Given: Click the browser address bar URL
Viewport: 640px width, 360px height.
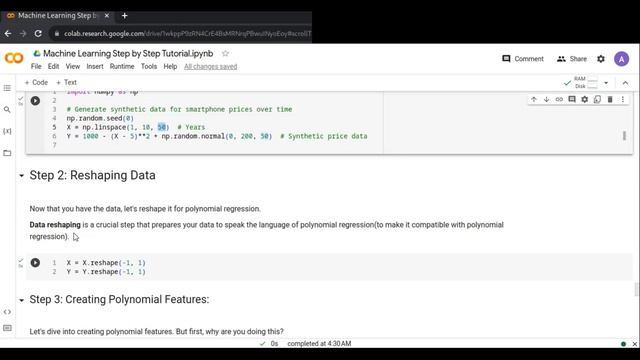Looking at the screenshot, I should [x=187, y=33].
